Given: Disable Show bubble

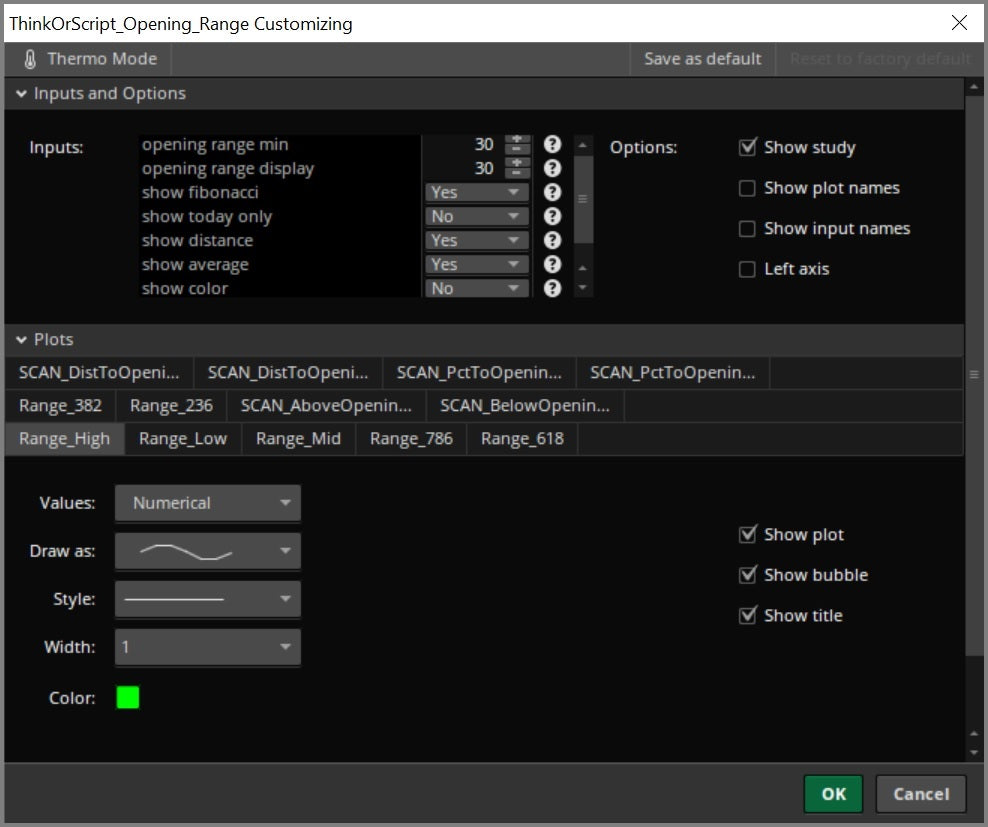Looking at the screenshot, I should coord(747,575).
